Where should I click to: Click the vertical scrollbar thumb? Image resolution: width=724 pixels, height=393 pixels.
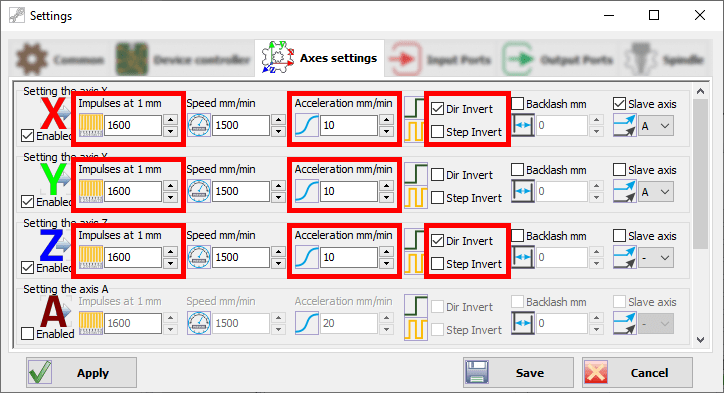(700, 174)
